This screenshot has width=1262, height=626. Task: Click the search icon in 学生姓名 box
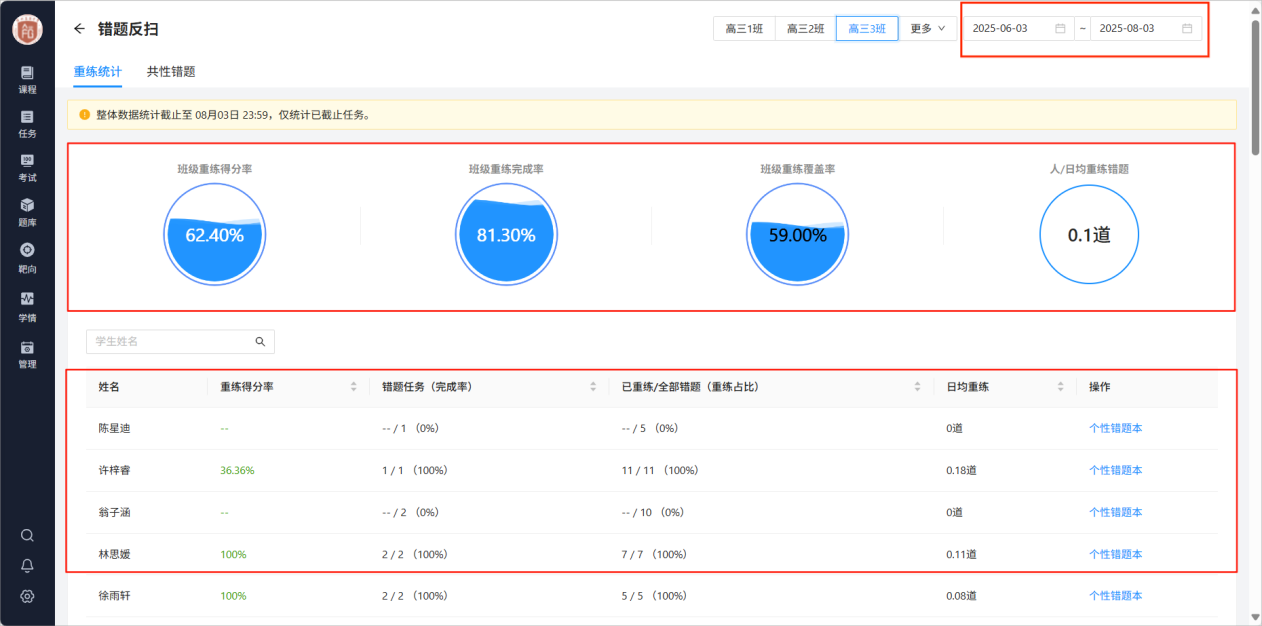[260, 341]
